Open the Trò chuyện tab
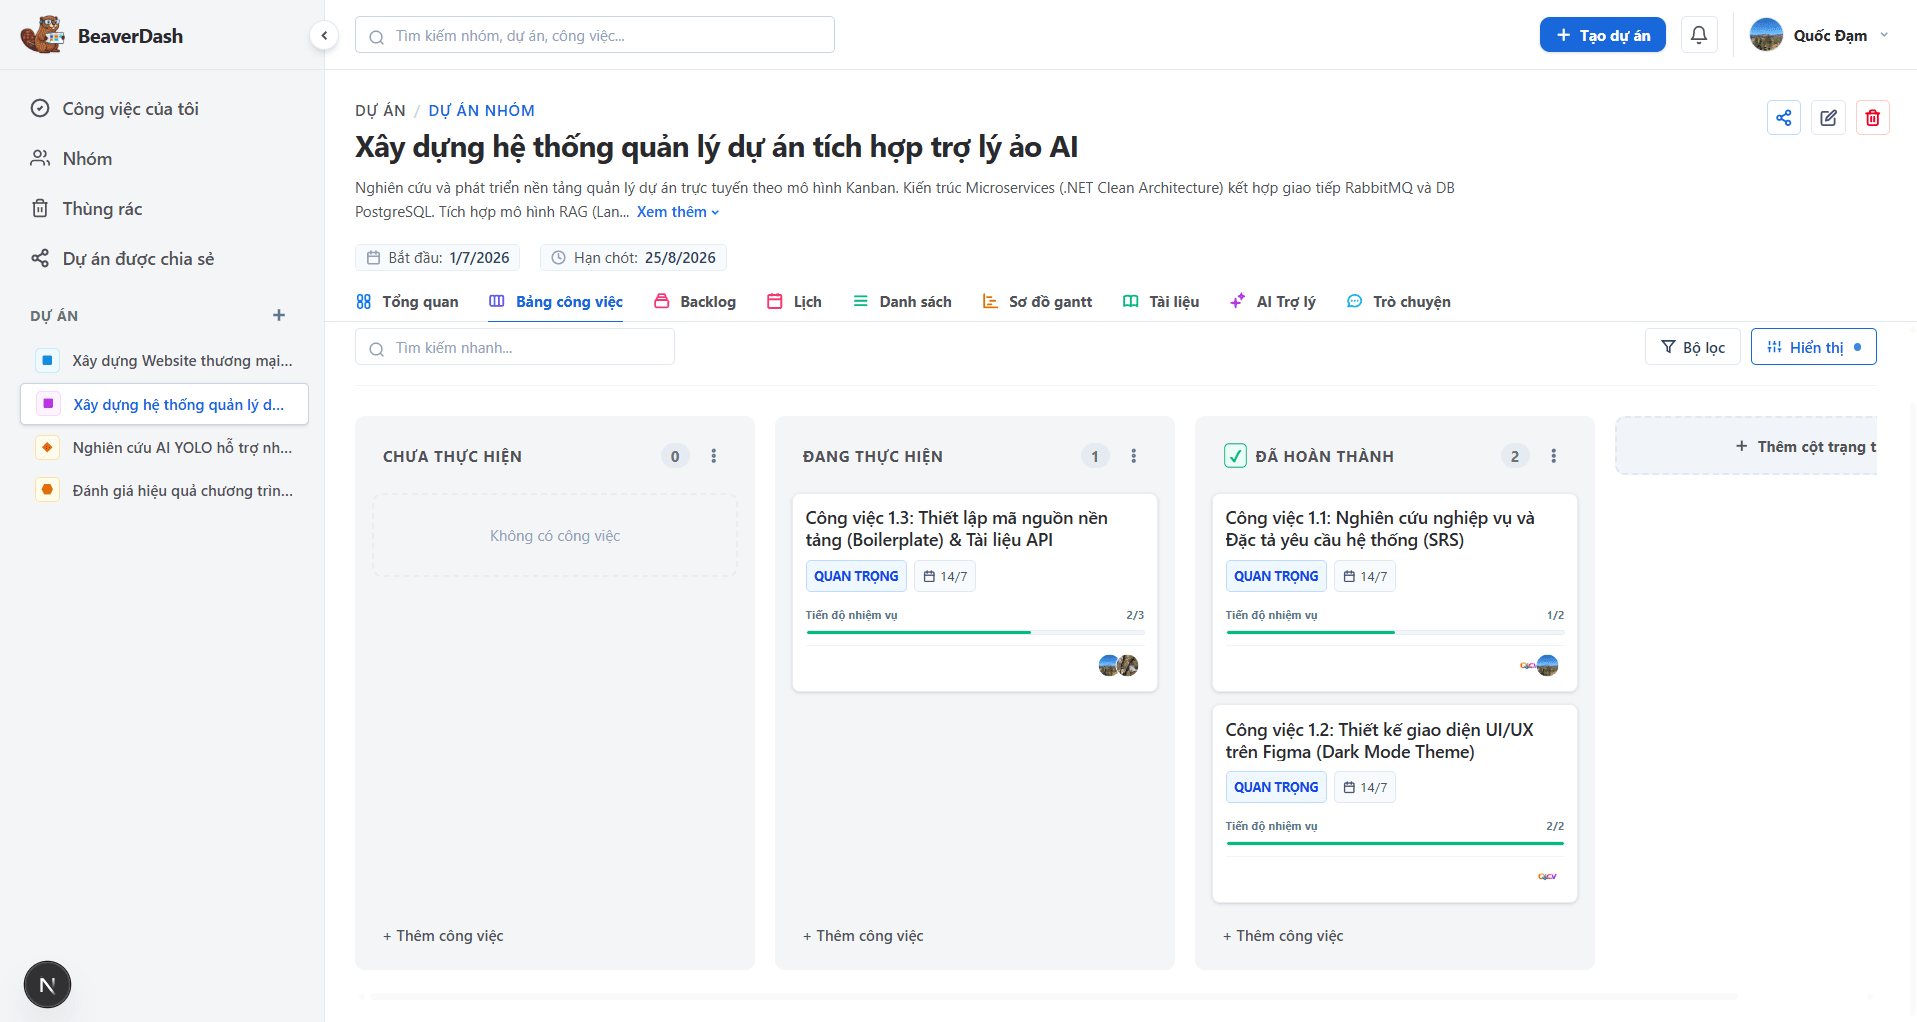 coord(1398,301)
